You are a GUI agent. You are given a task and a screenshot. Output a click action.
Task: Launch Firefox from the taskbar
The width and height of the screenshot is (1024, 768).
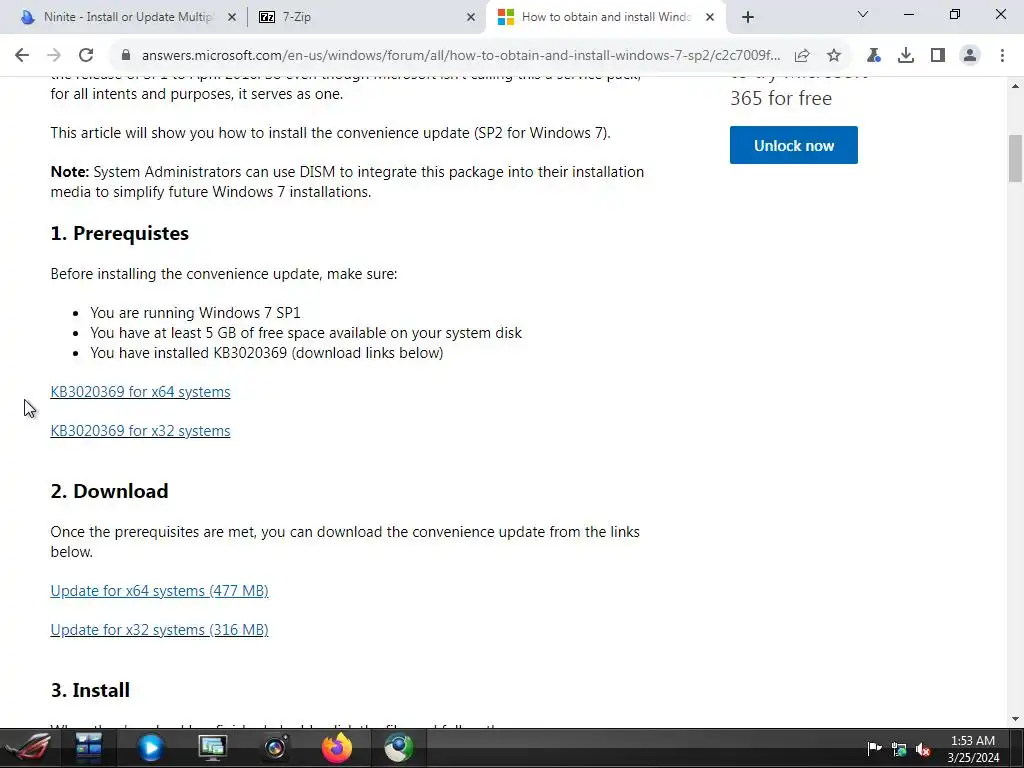336,748
